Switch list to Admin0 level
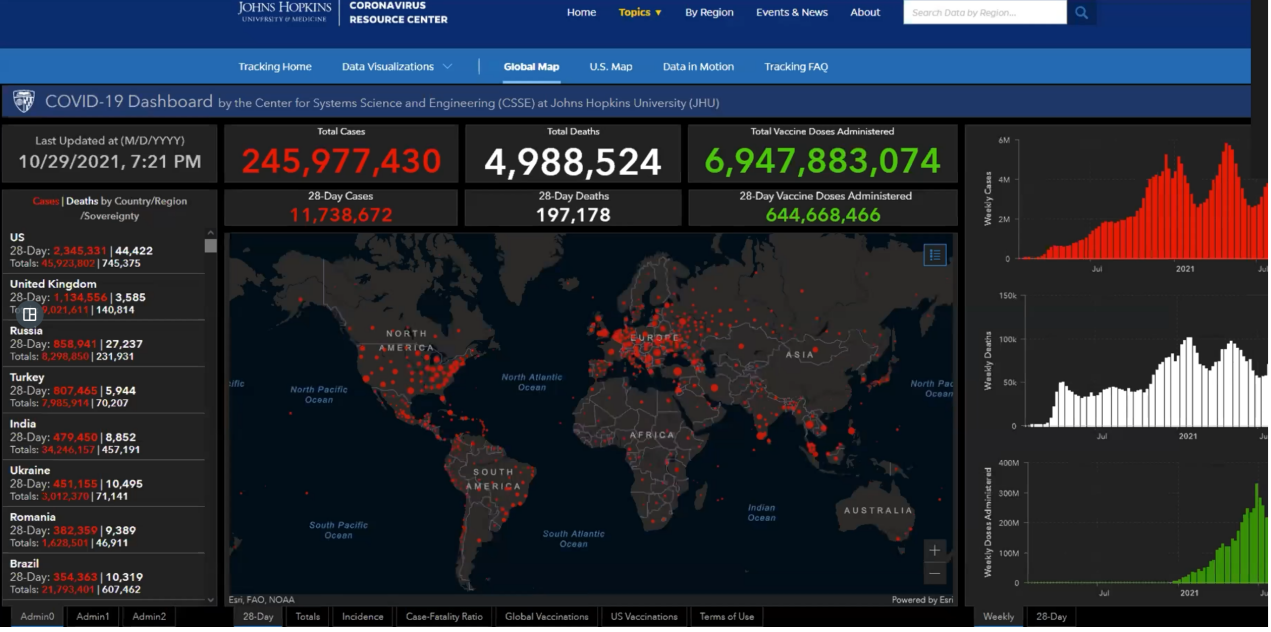Image resolution: width=1271 pixels, height=632 pixels. [37, 617]
